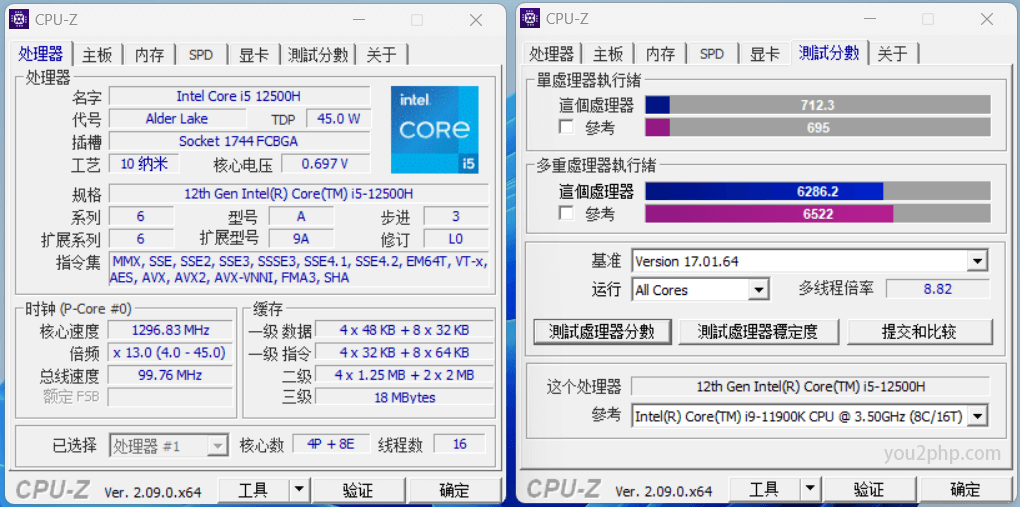The image size is (1020, 507).
Task: Click the CPU-Z app icon in left window title bar
Action: pyautogui.click(x=19, y=19)
